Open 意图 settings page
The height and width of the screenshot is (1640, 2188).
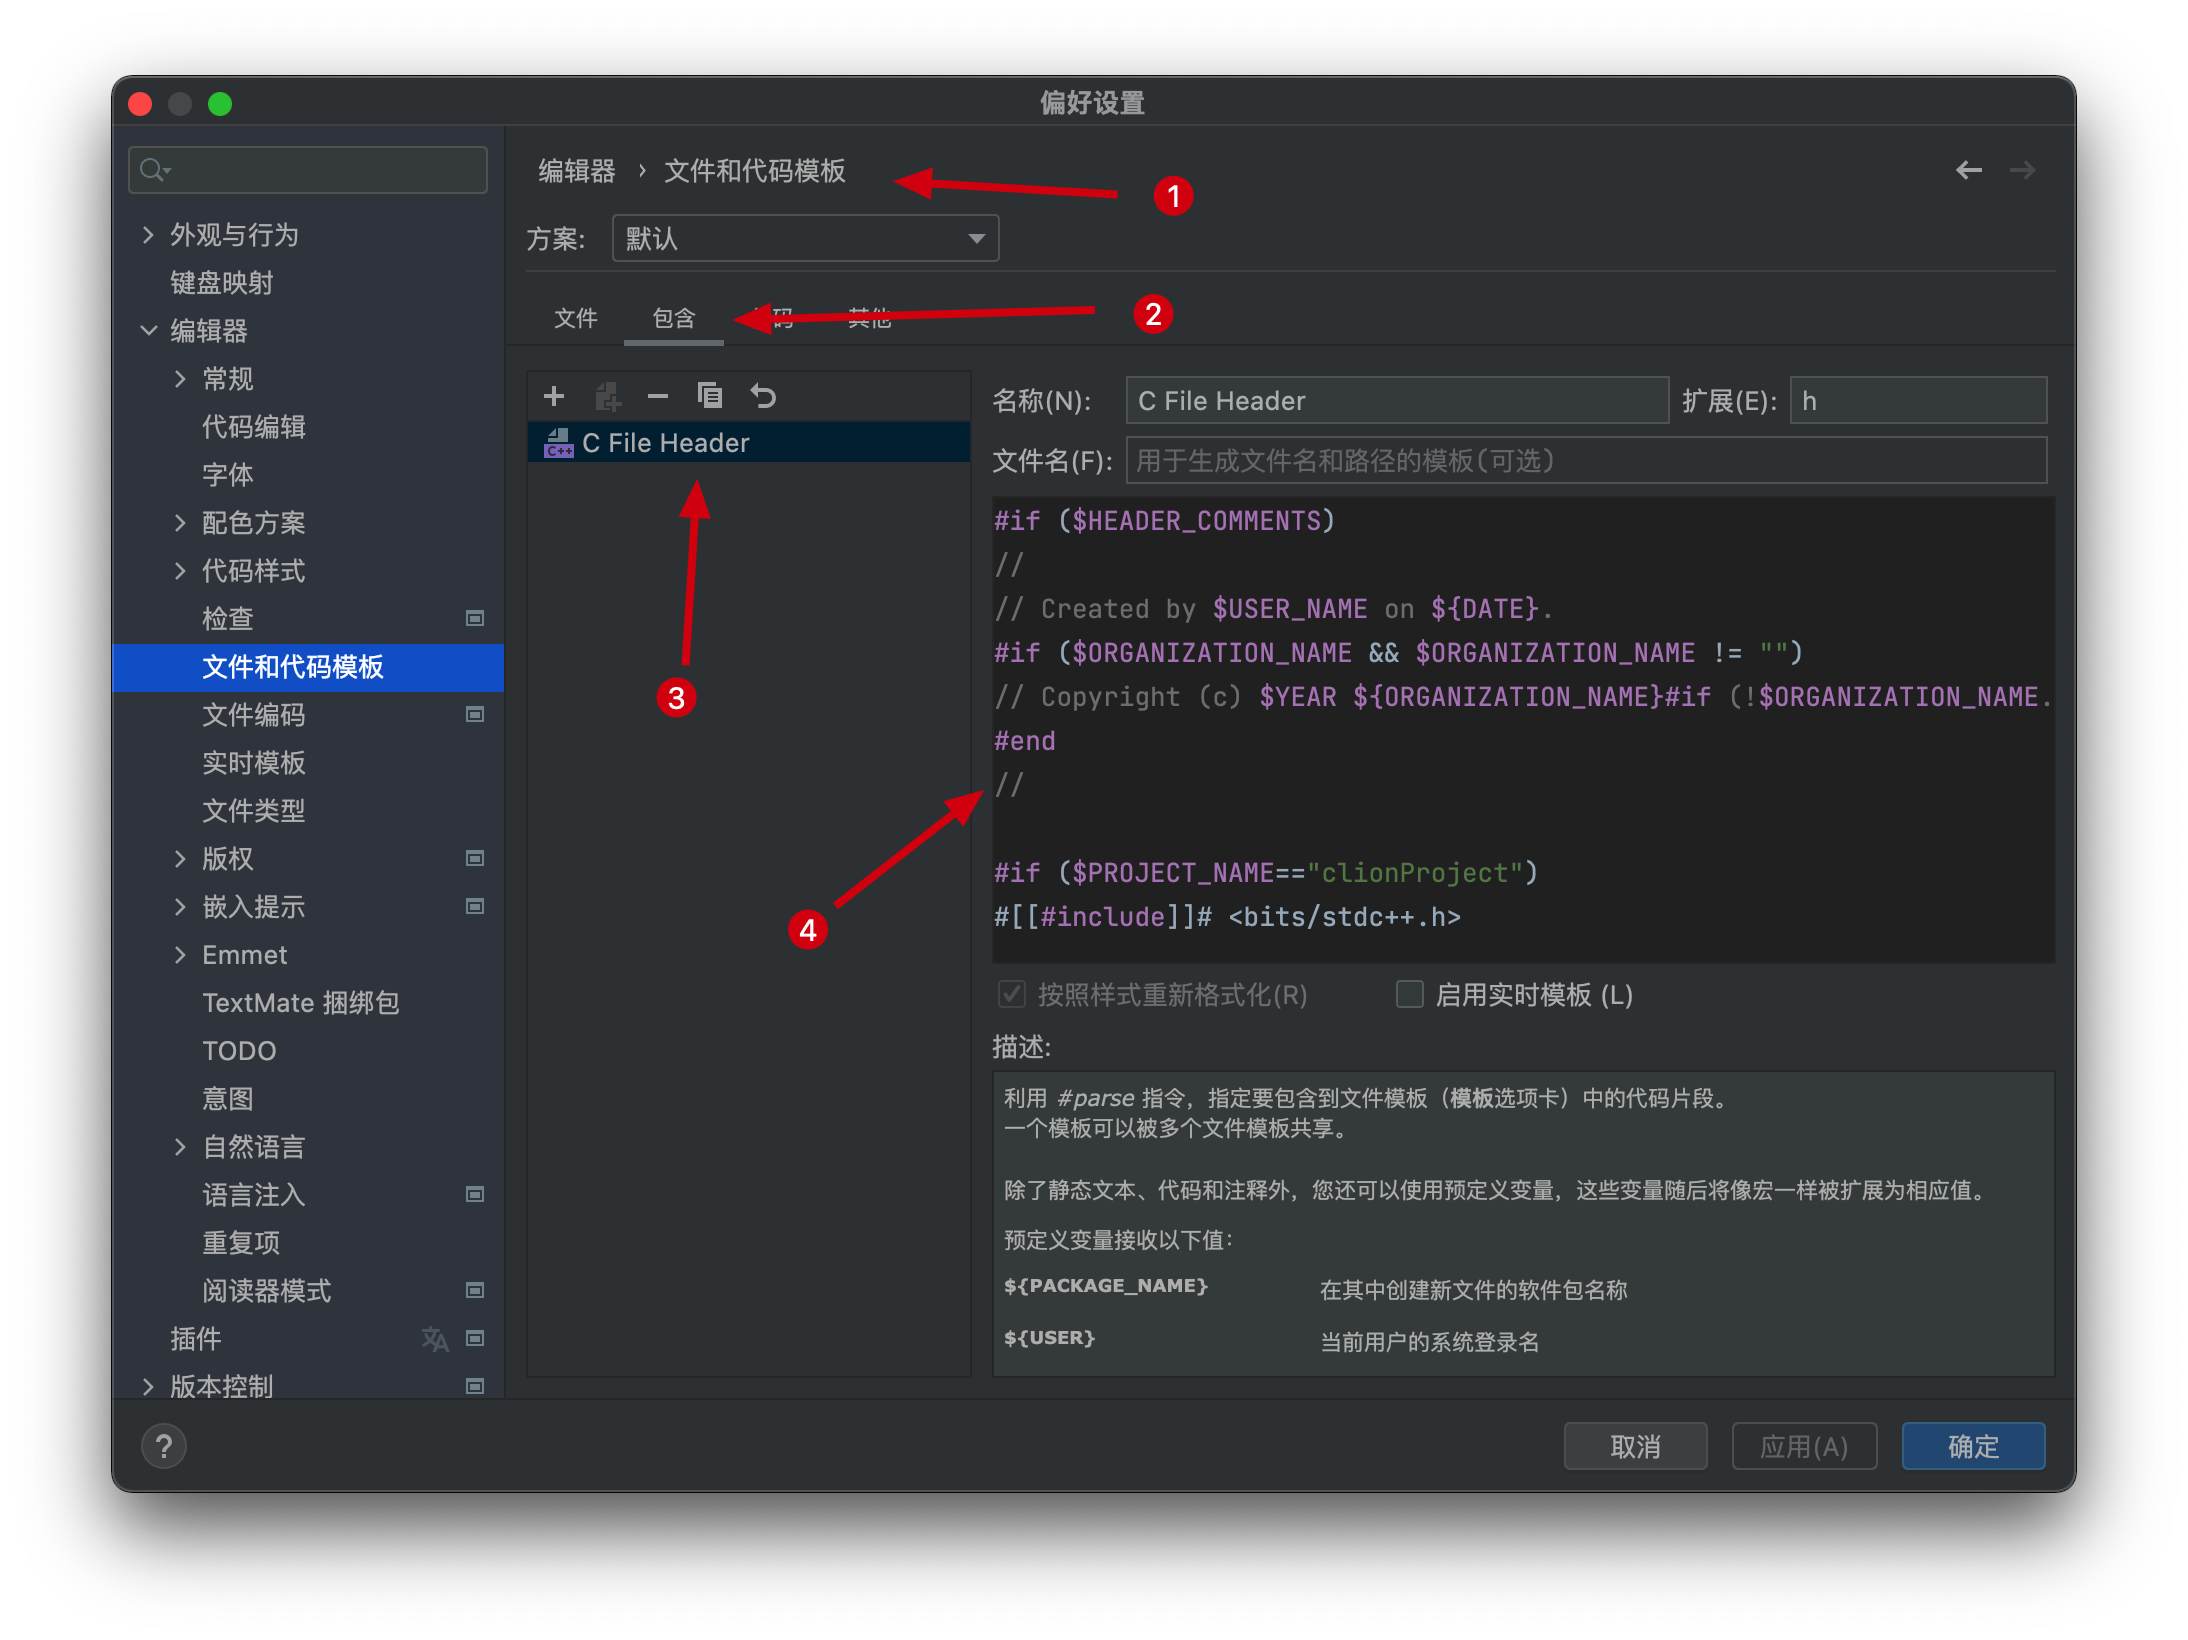click(308, 1099)
